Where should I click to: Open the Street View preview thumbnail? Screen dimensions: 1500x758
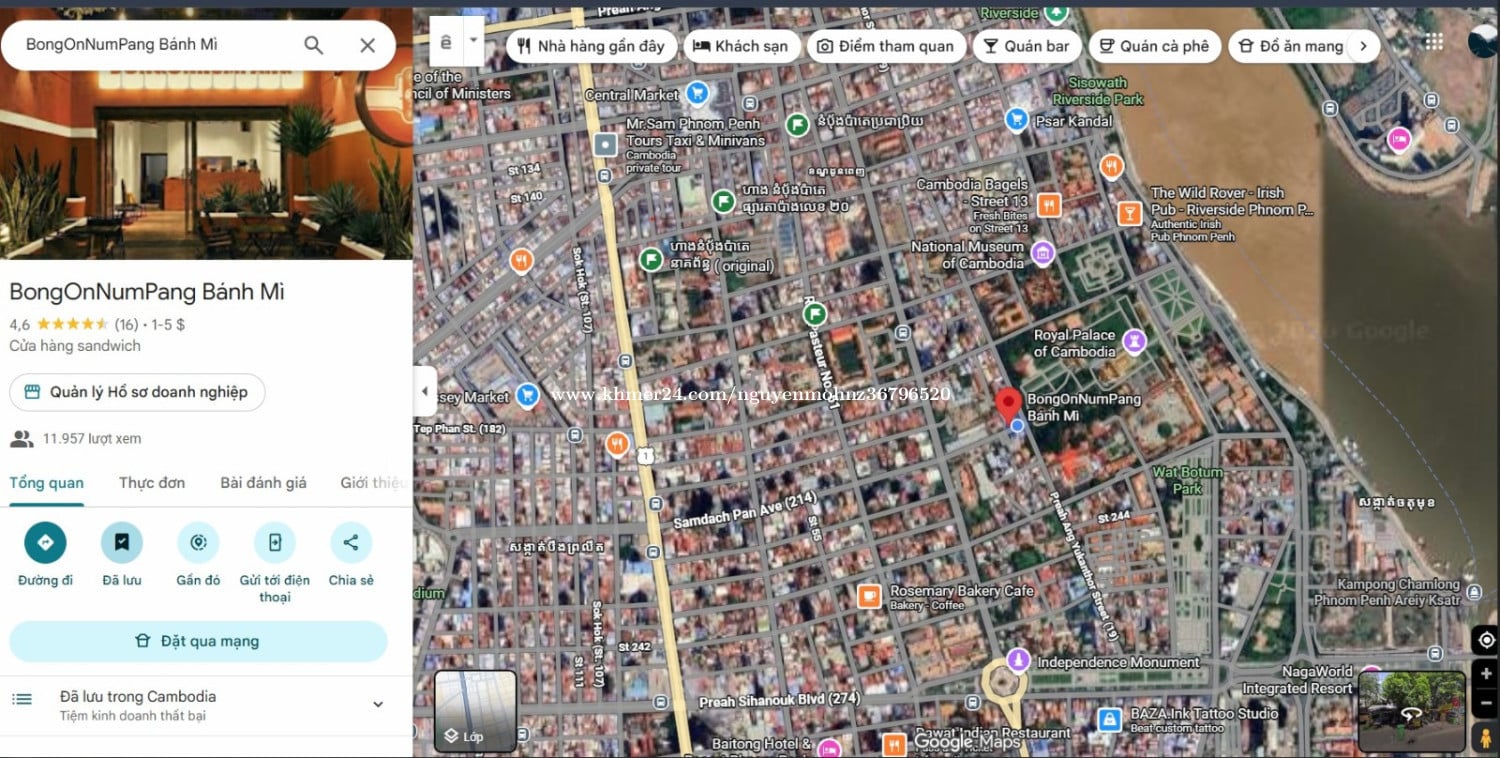tap(1411, 711)
